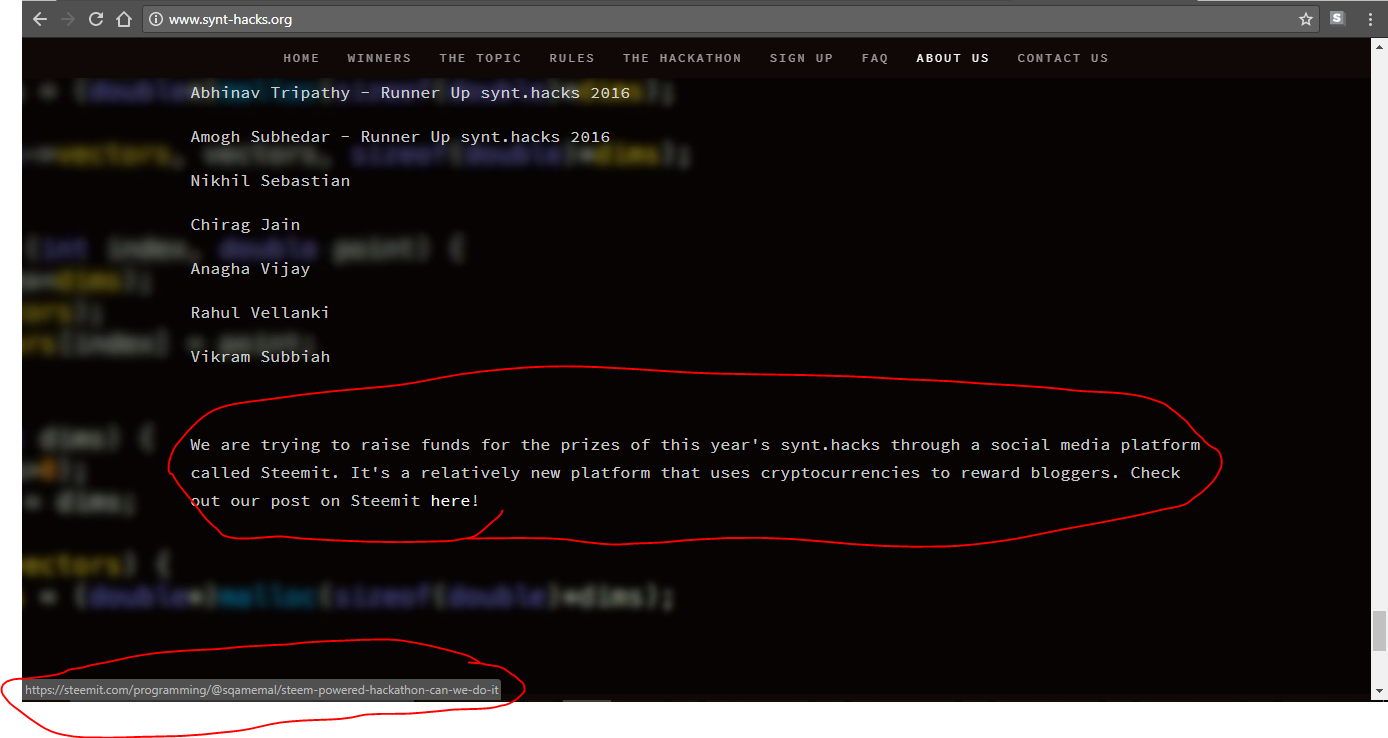1388x738 pixels.
Task: Open the SIGN UP page
Action: click(801, 58)
